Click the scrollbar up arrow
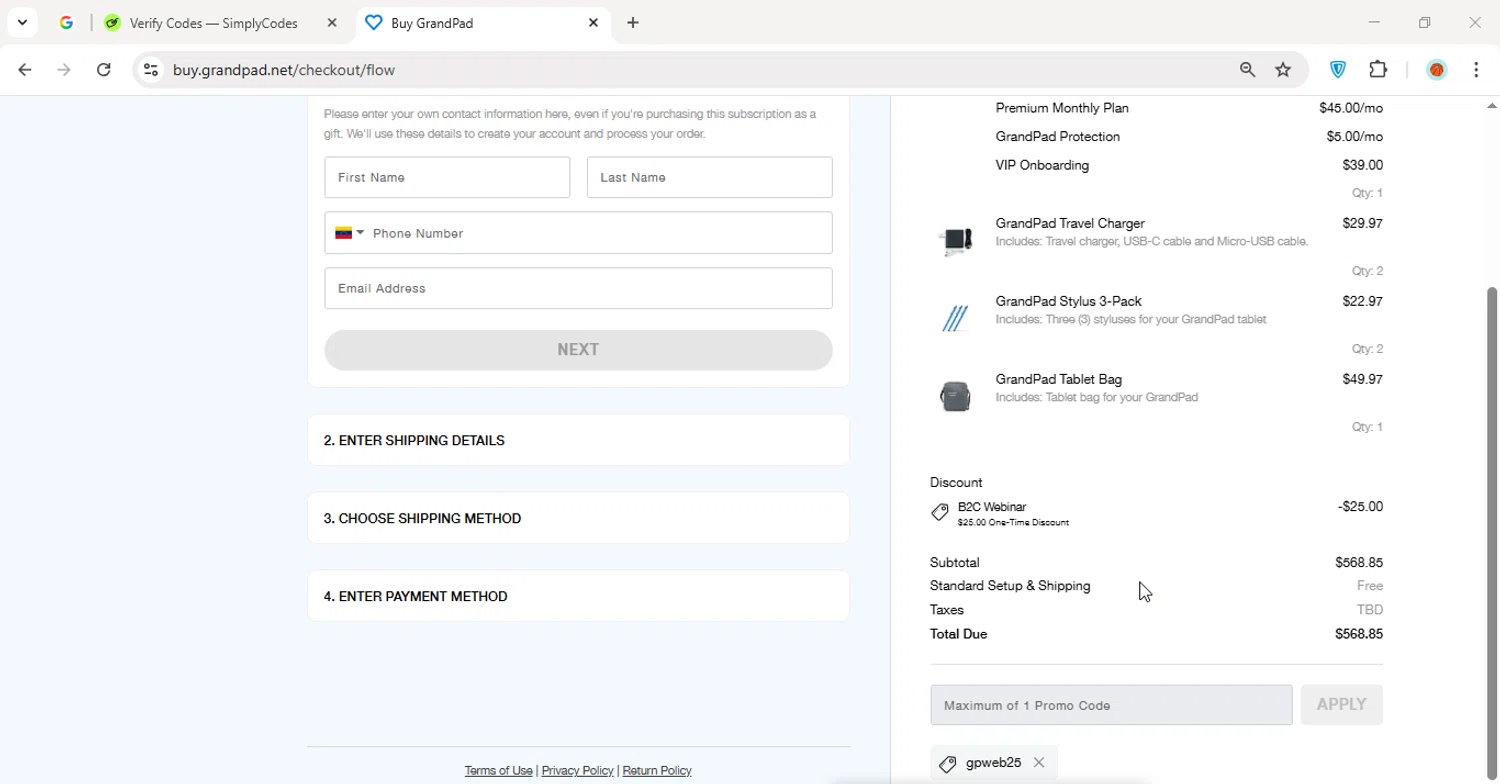Screen dimensions: 1500x784 (x=1492, y=106)
